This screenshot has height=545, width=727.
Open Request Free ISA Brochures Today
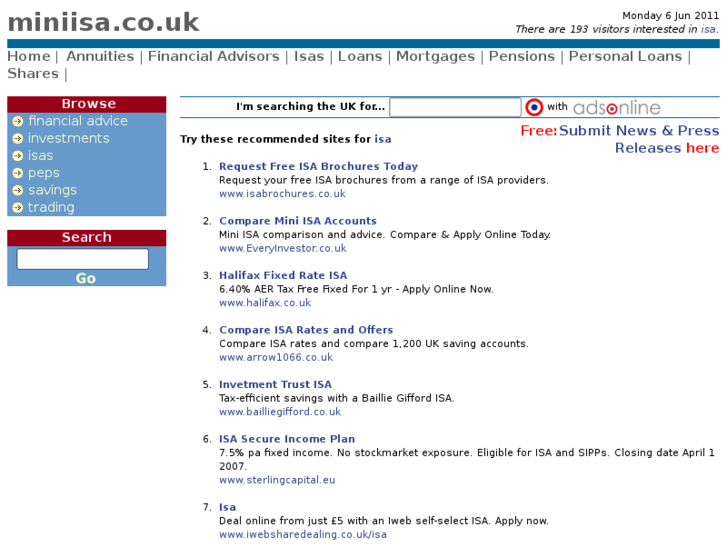tap(319, 166)
